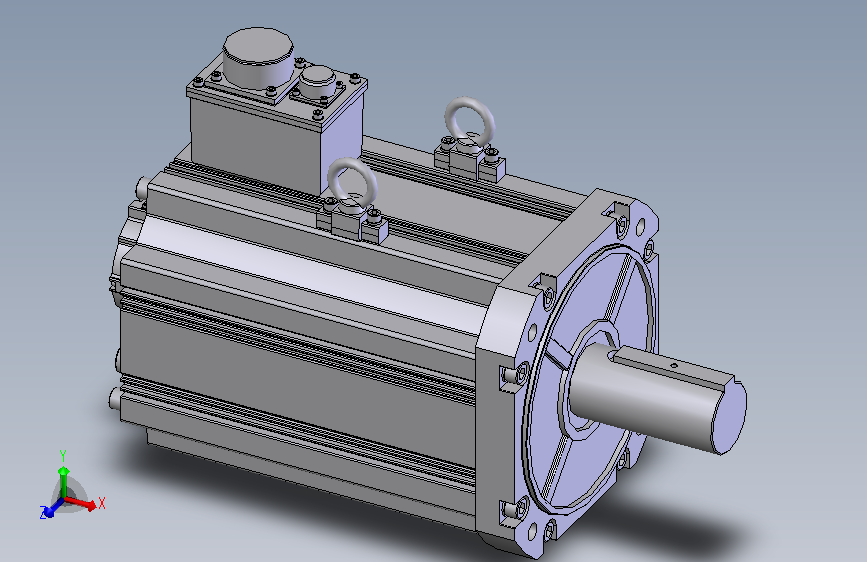Screen dimensions: 867x562
Task: Click the X axis label on triad
Action: tap(101, 503)
